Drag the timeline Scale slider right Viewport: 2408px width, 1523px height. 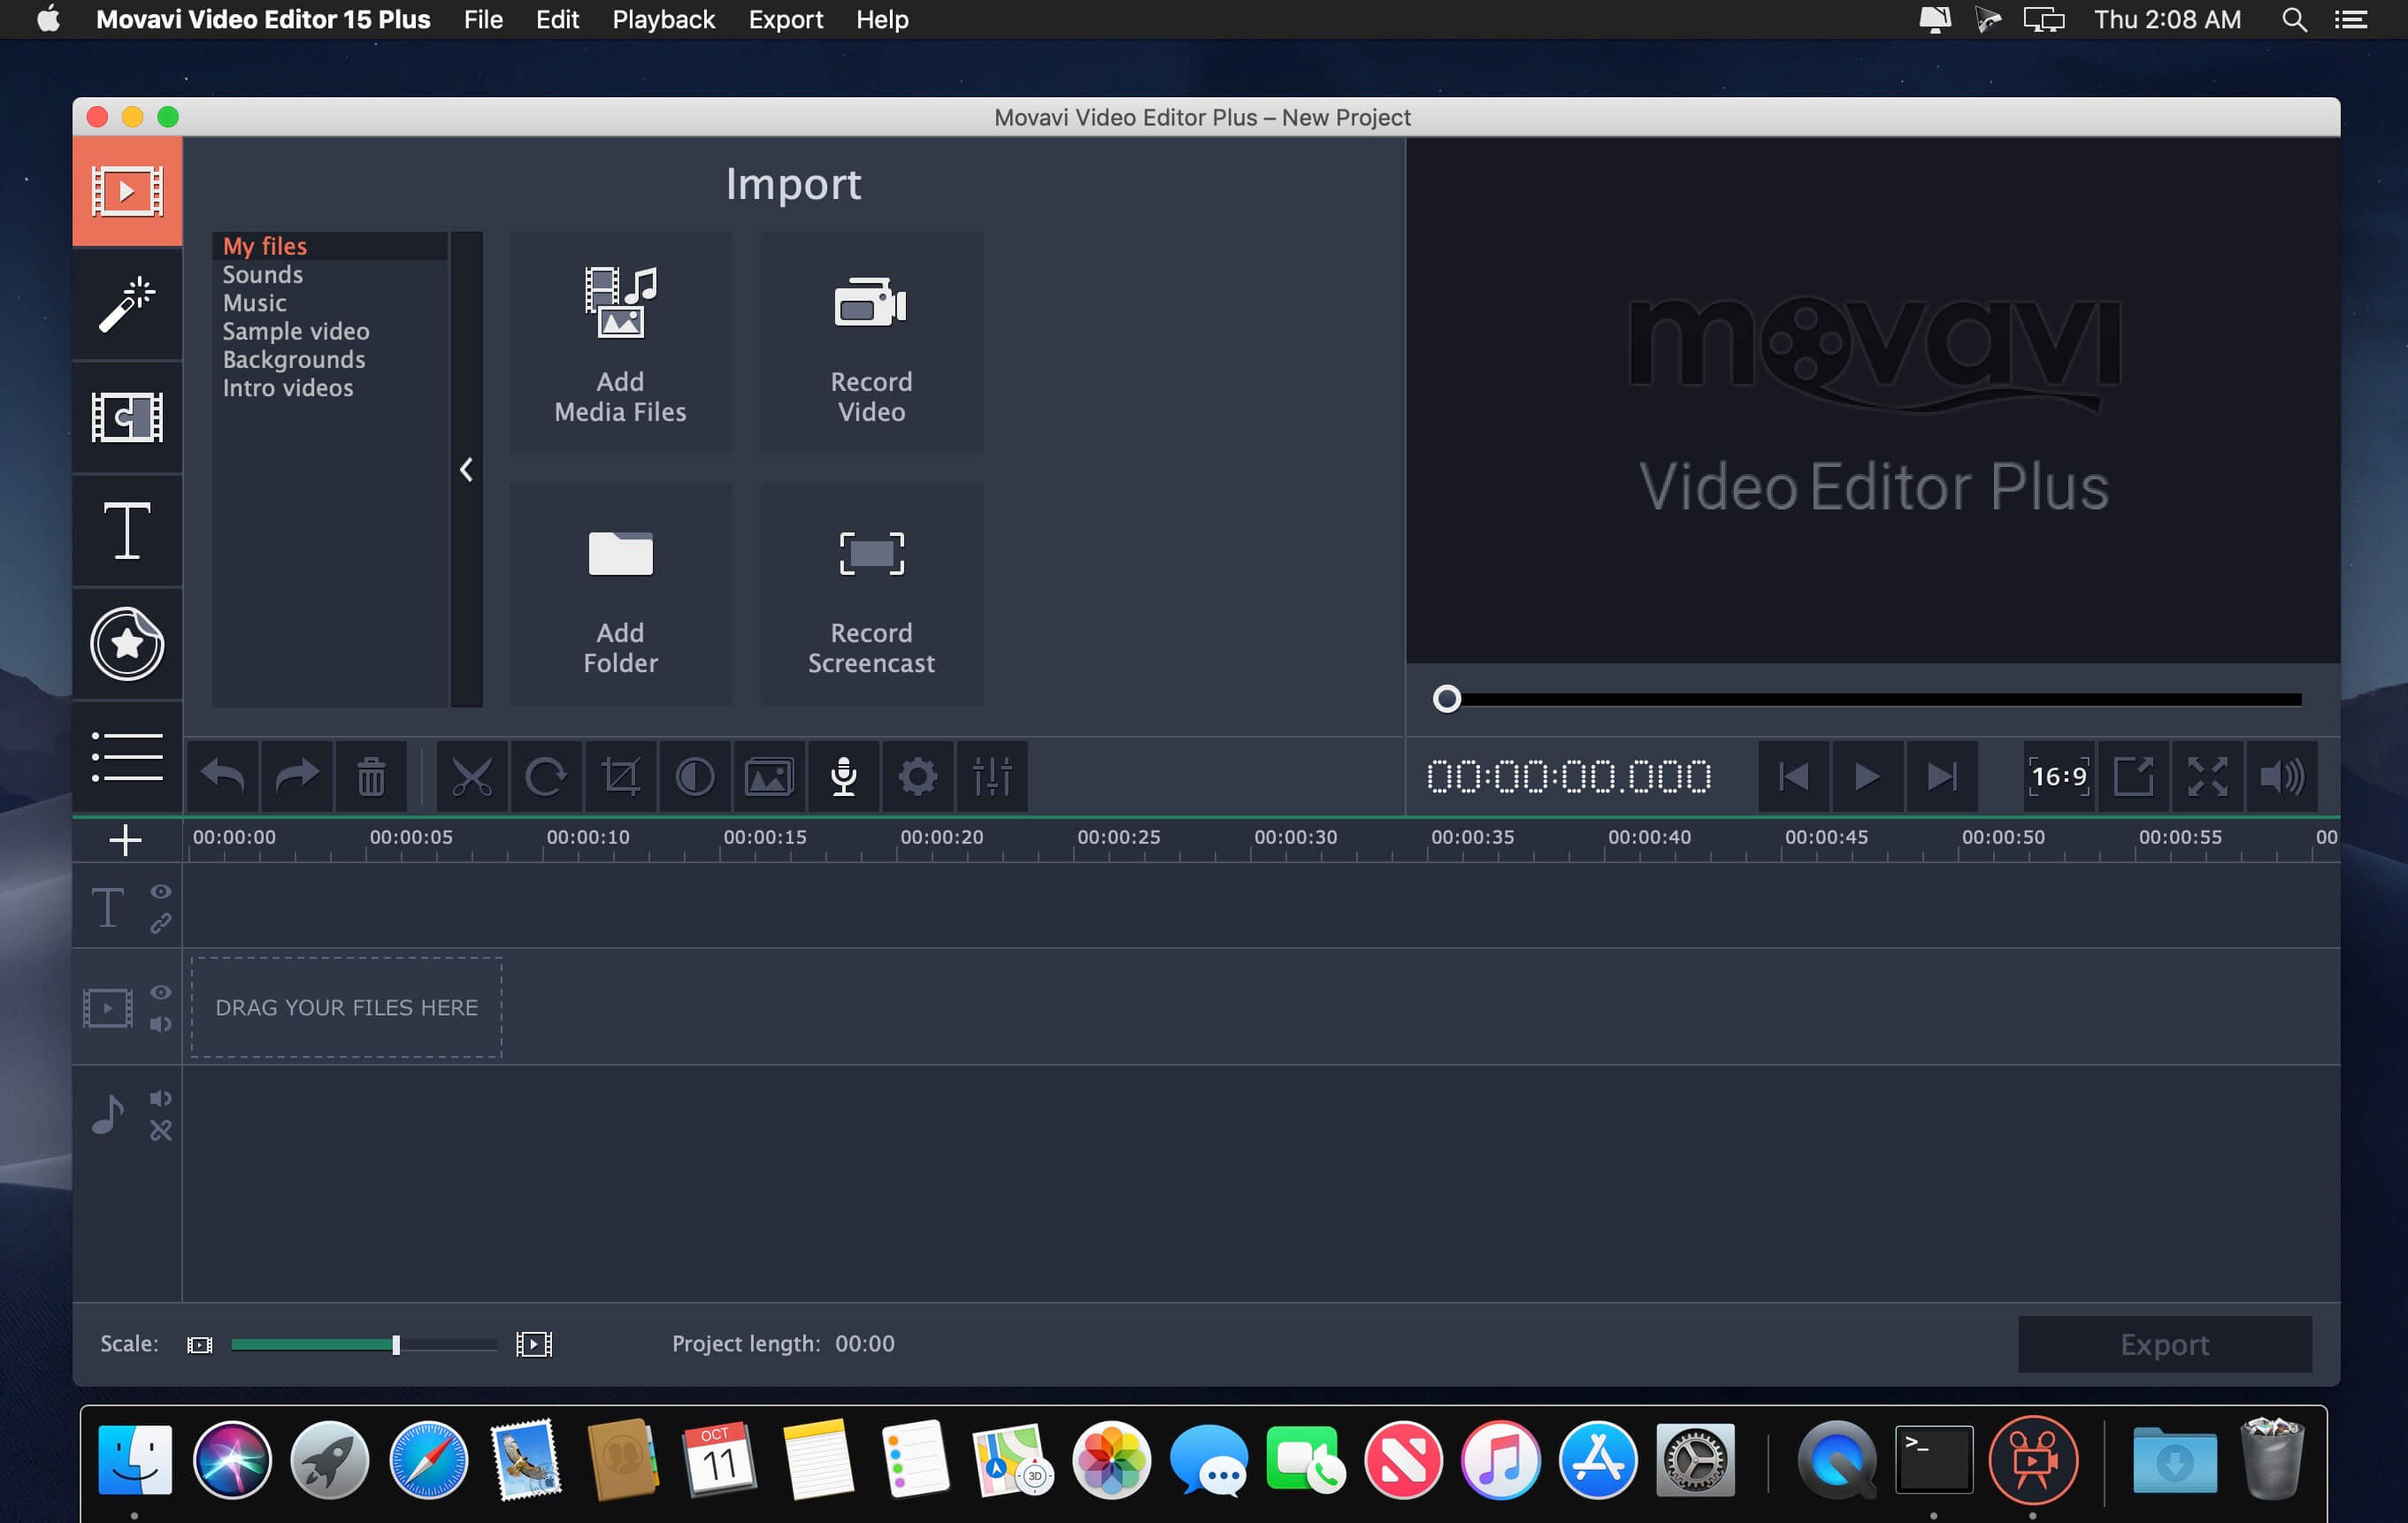point(396,1344)
